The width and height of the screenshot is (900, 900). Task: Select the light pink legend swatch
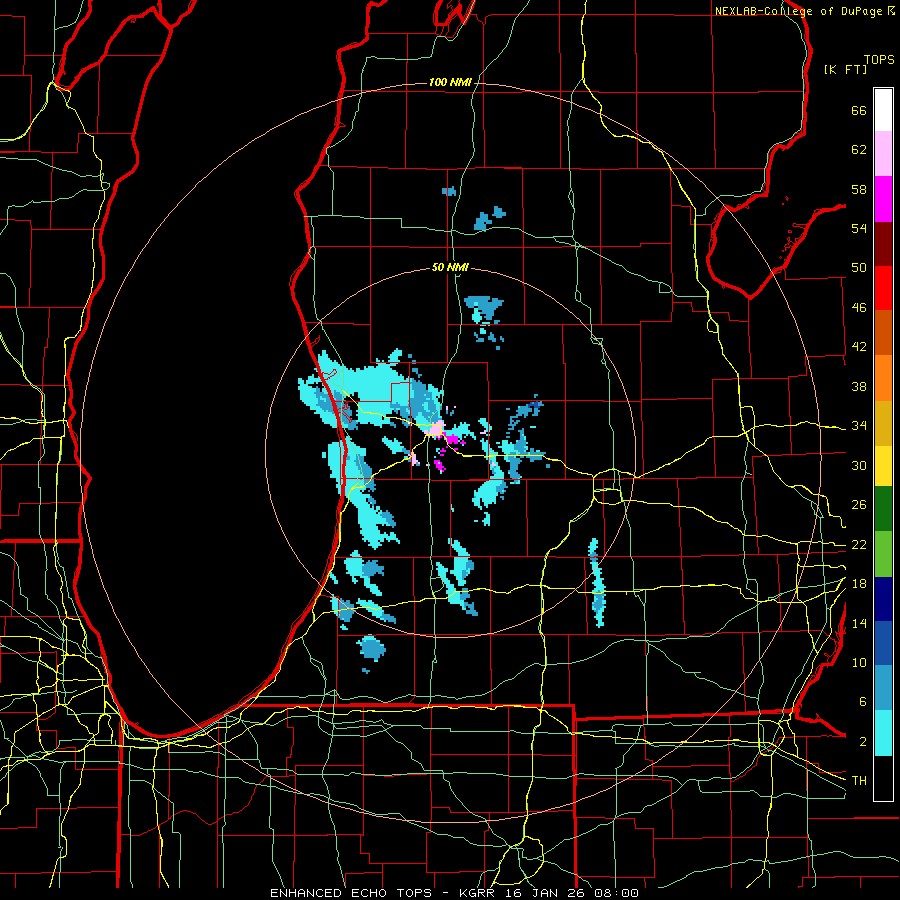(883, 154)
